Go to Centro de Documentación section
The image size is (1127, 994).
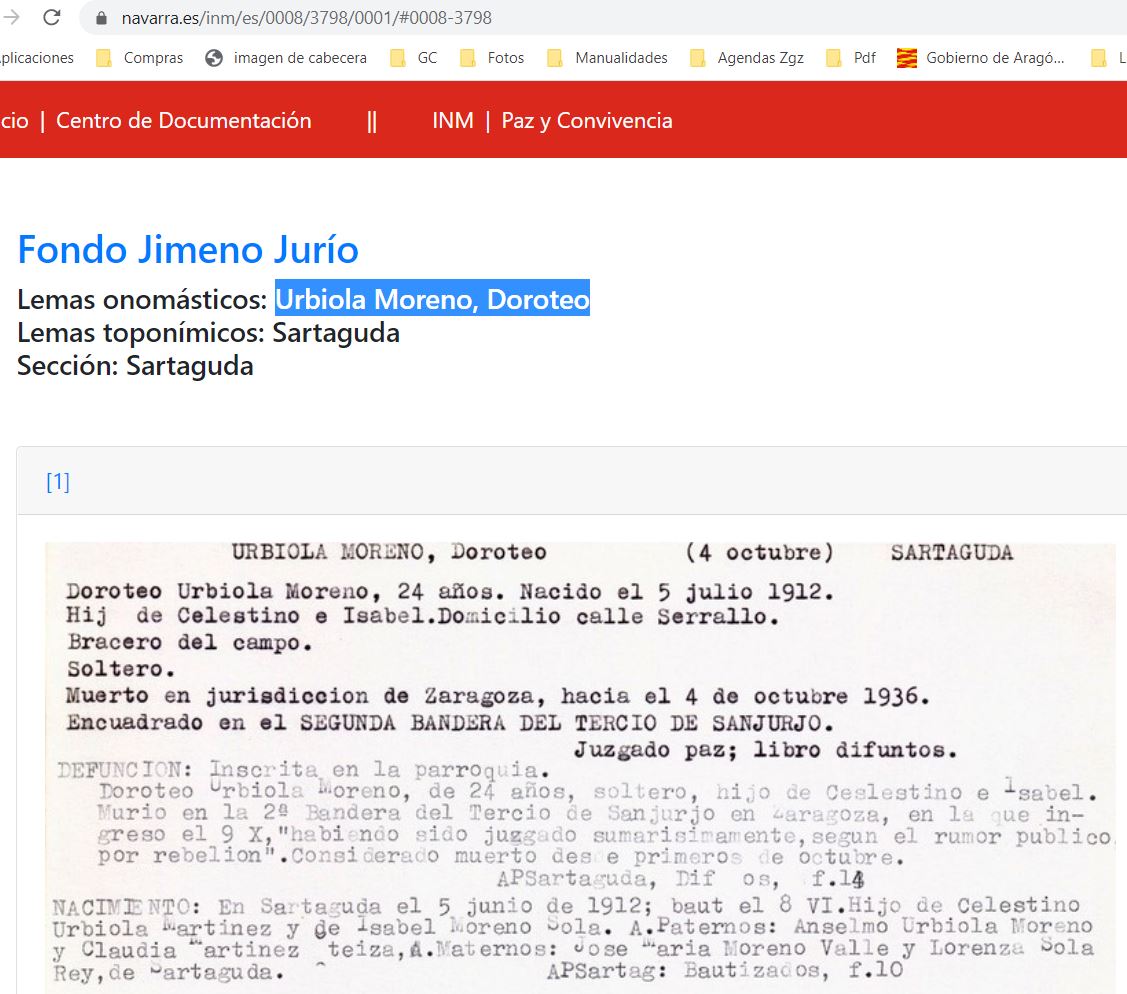tap(183, 121)
